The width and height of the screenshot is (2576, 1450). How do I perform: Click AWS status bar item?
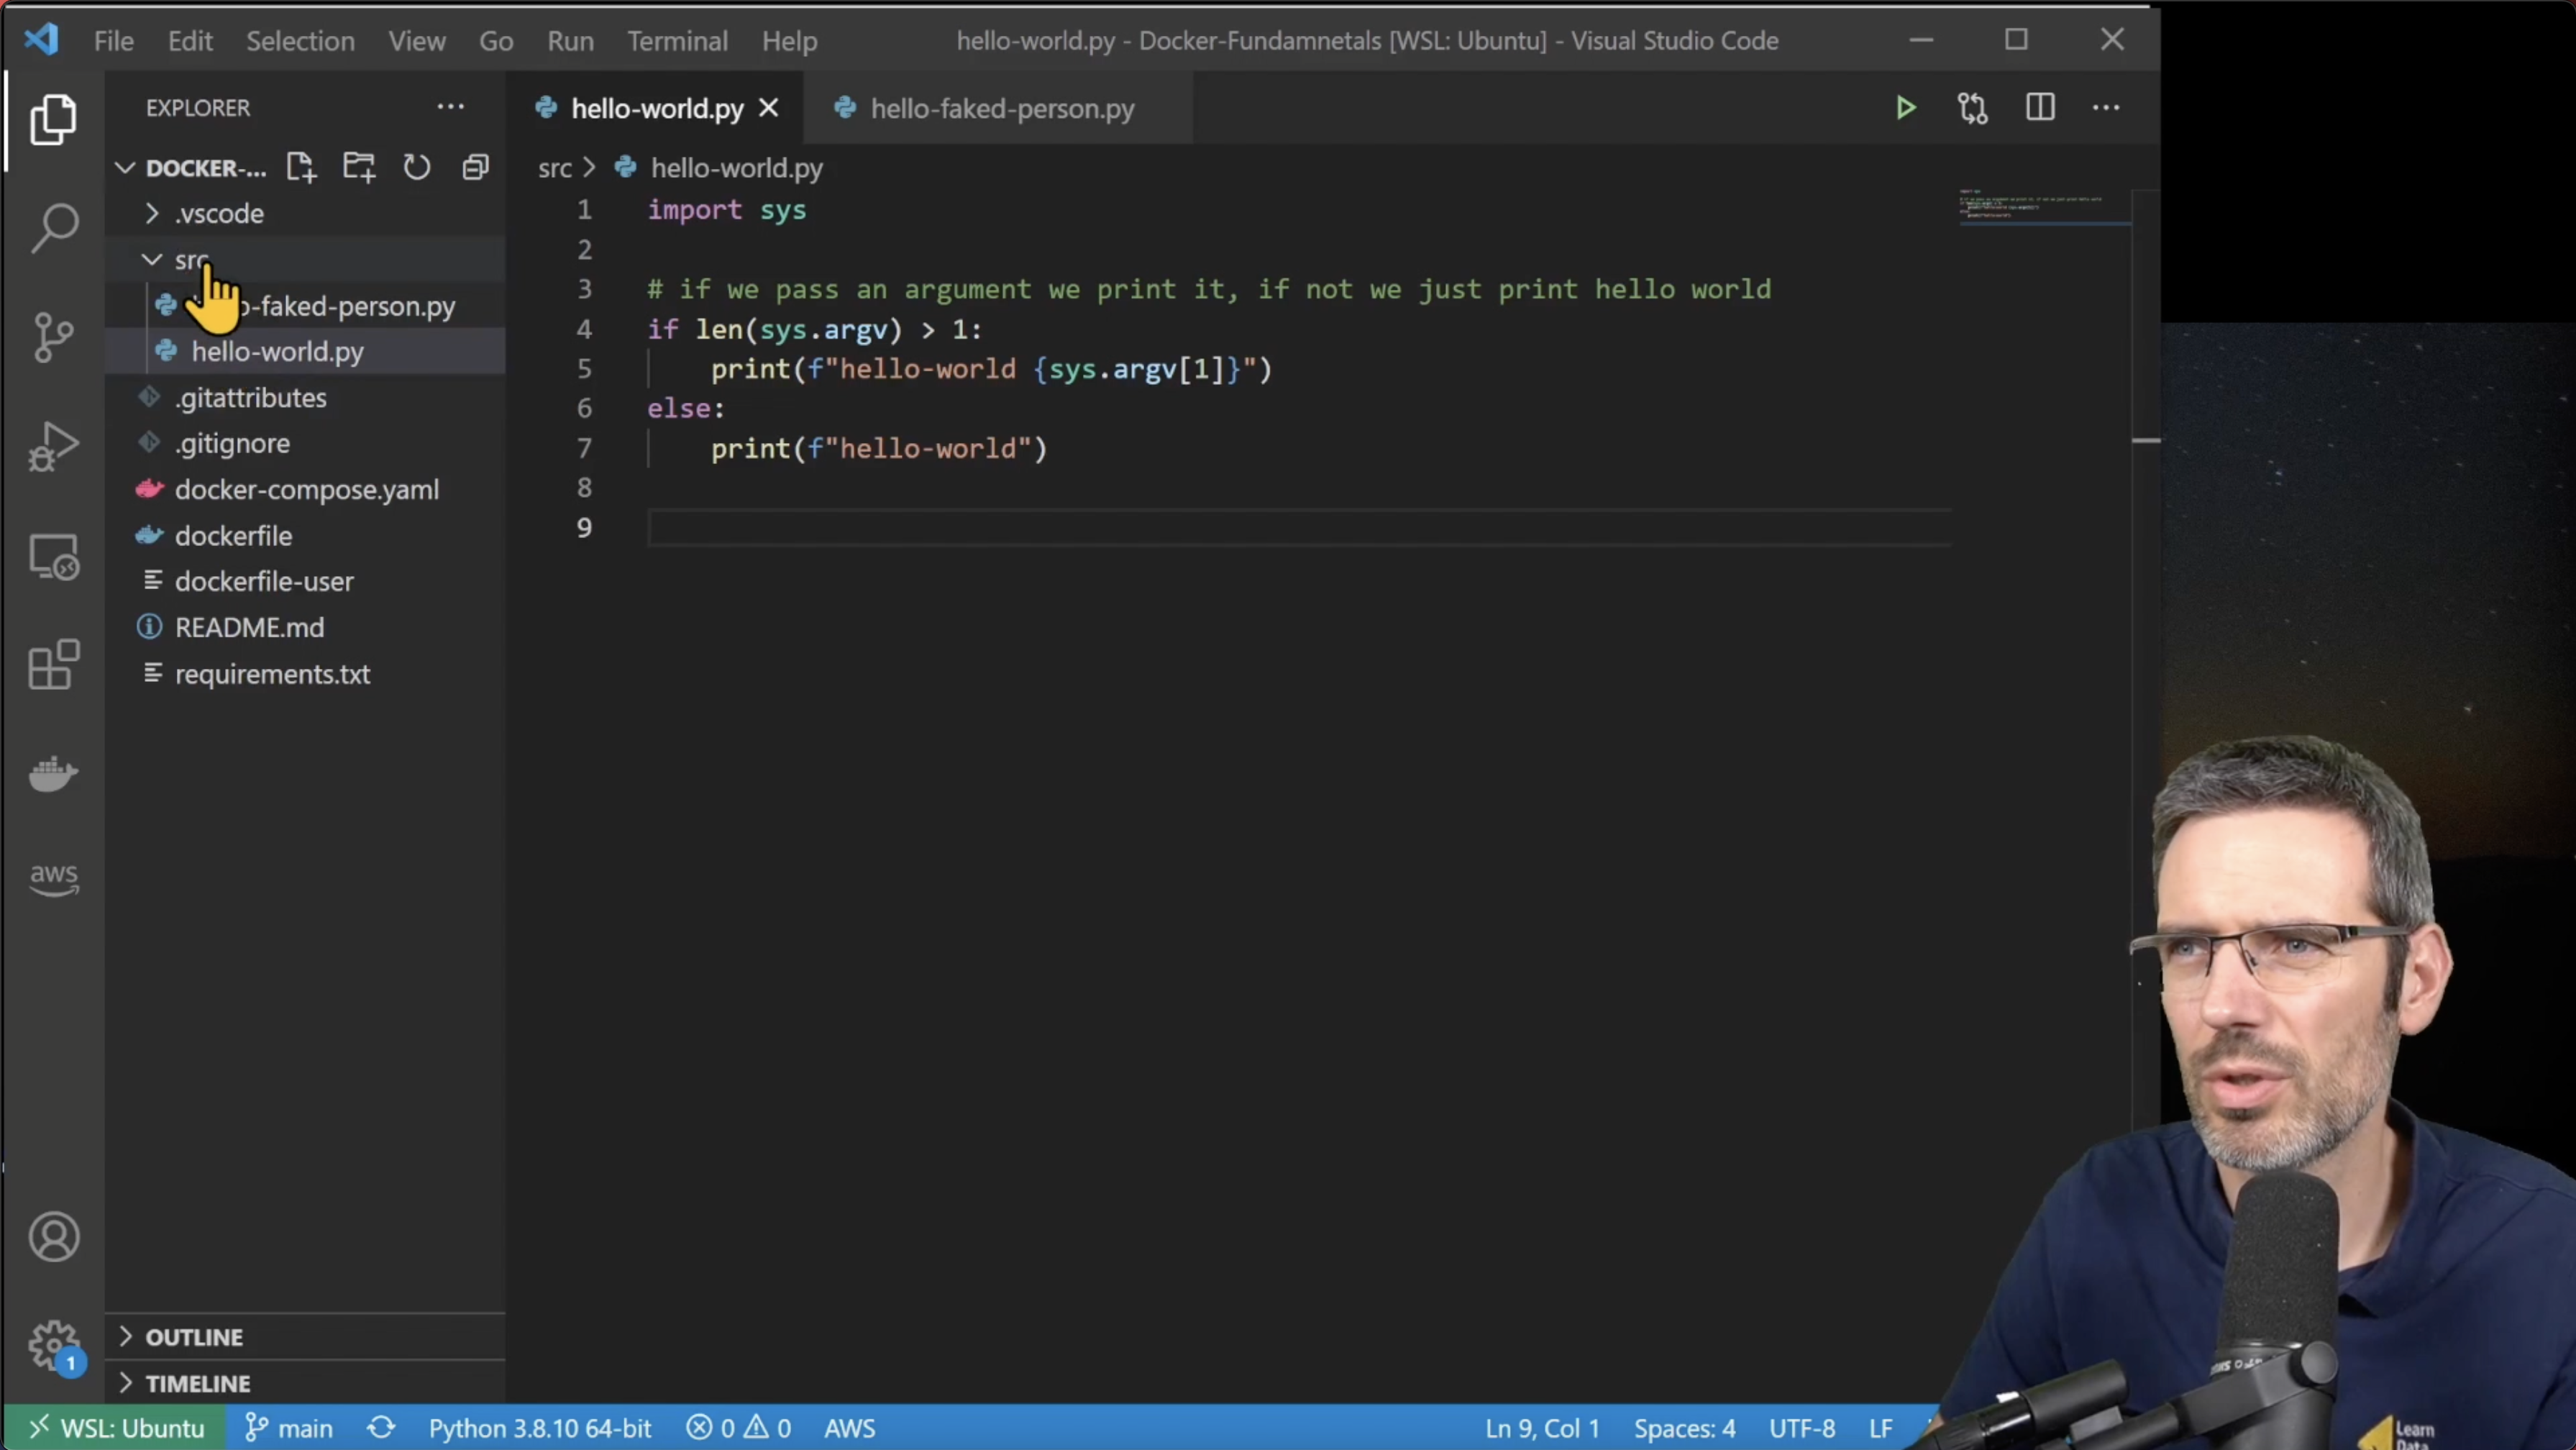pos(850,1428)
